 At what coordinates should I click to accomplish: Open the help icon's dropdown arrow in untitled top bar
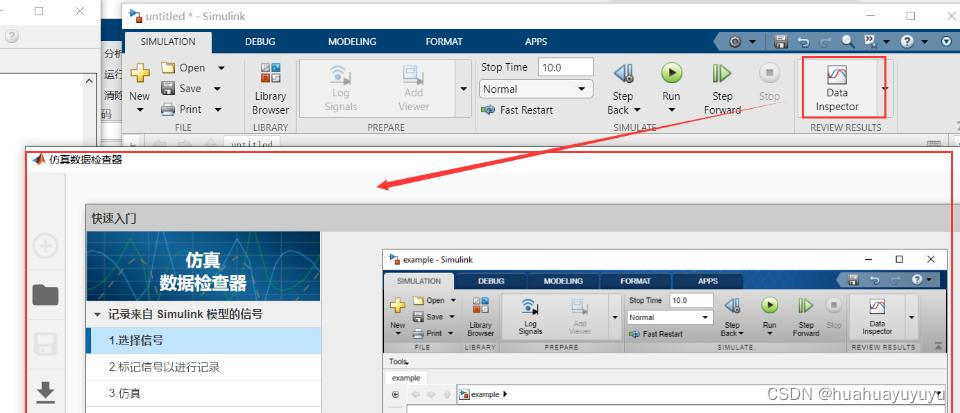pyautogui.click(x=924, y=42)
